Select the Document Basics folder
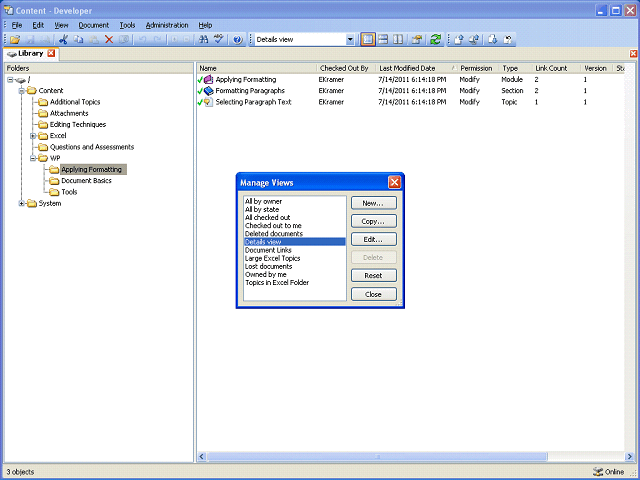Image resolution: width=640 pixels, height=480 pixels. click(x=86, y=181)
